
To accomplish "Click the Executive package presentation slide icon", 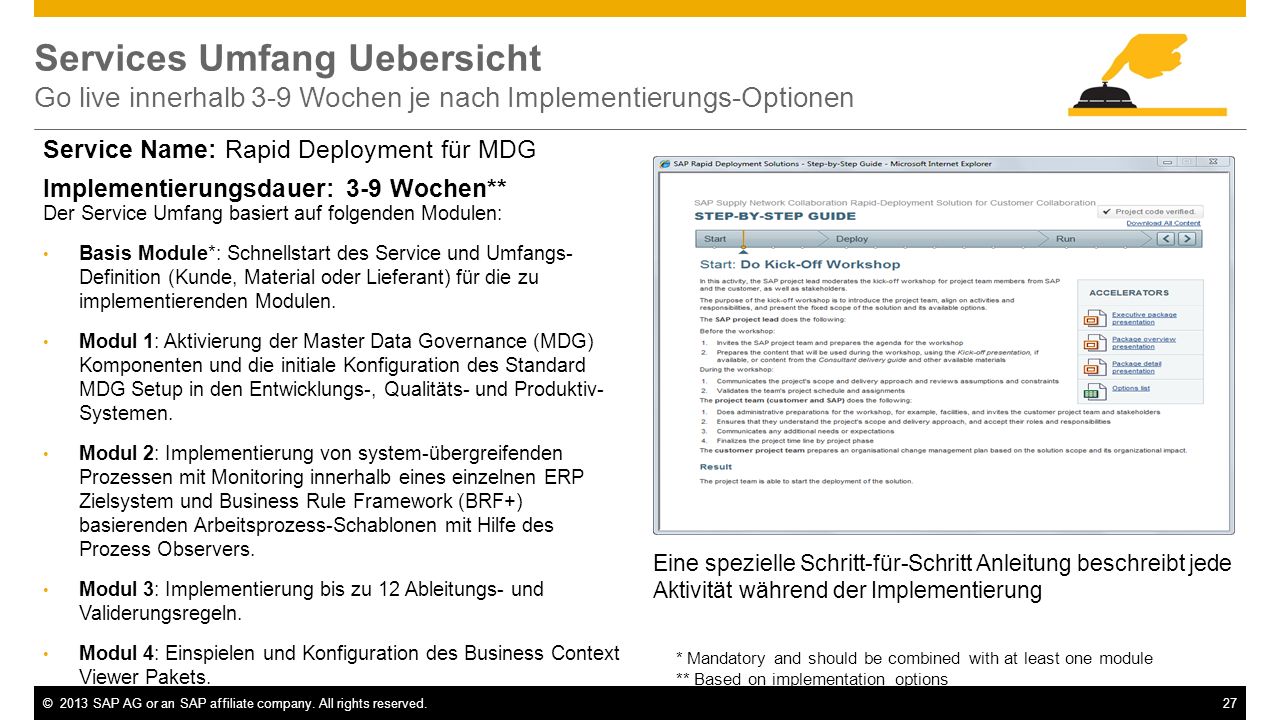I will tap(1095, 319).
